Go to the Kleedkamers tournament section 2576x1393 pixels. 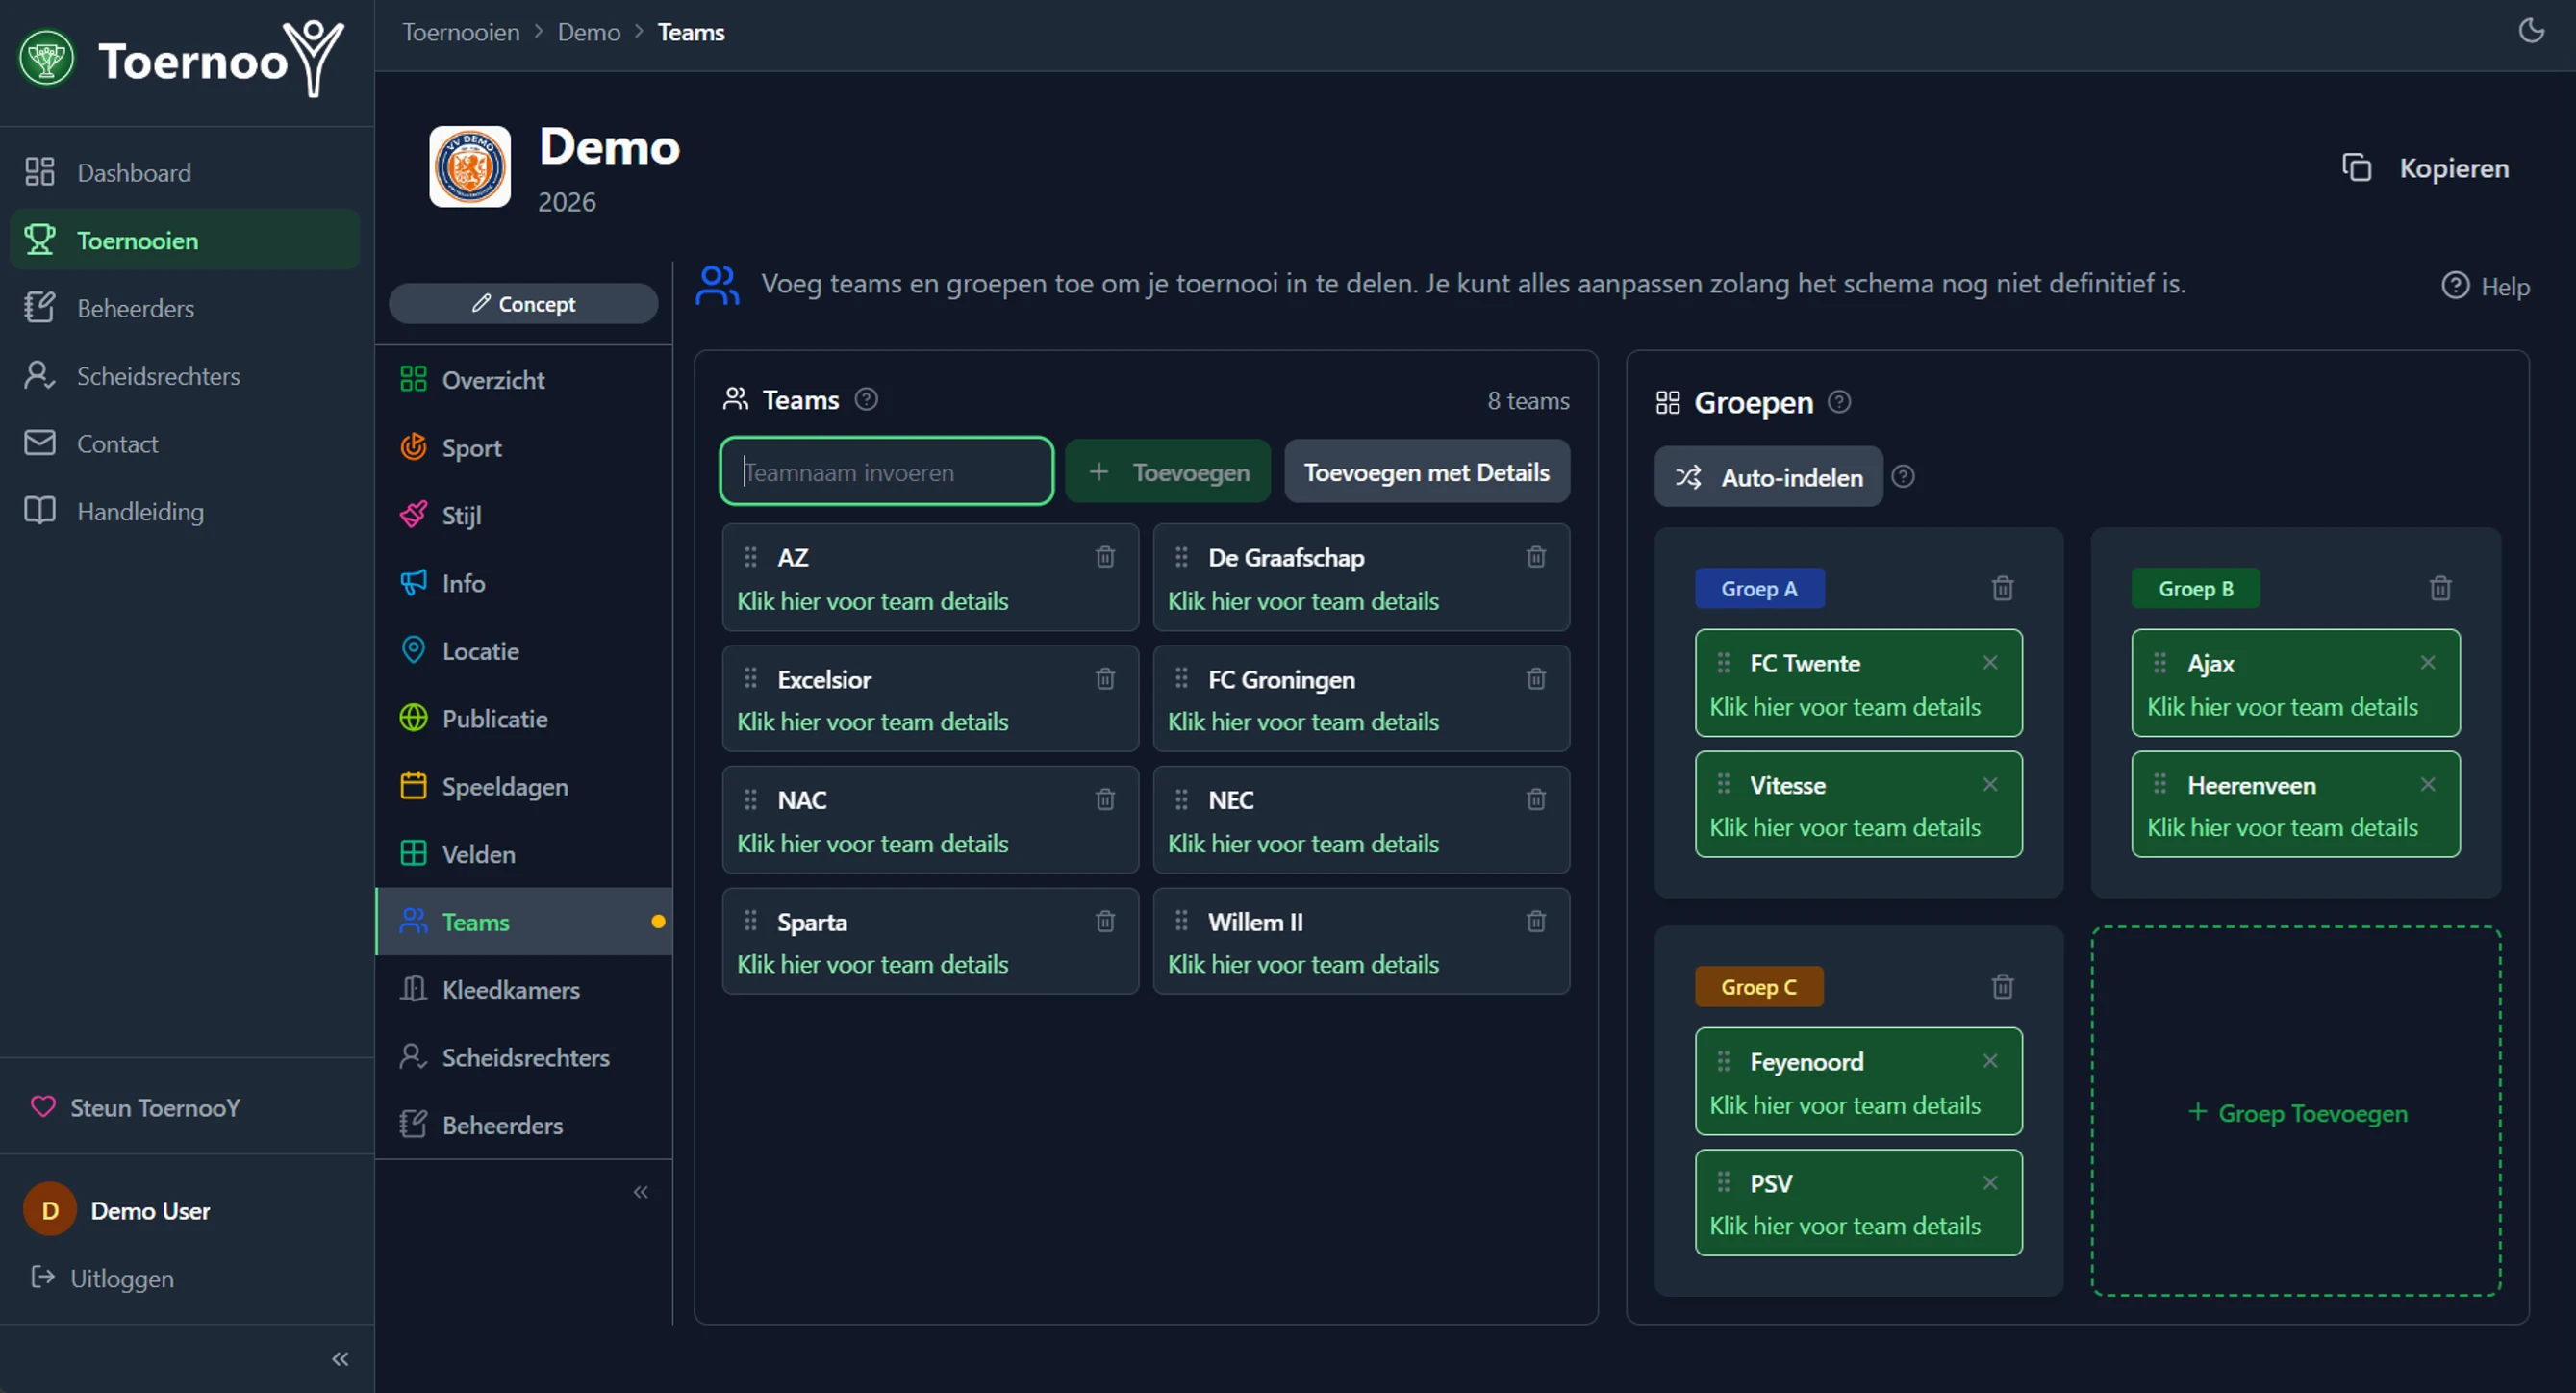[524, 990]
